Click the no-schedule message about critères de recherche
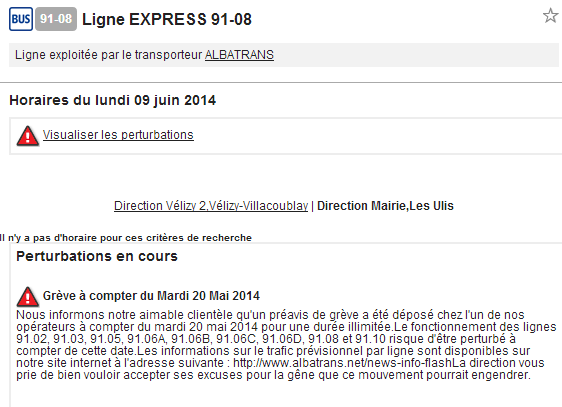This screenshot has width=562, height=407. click(126, 238)
